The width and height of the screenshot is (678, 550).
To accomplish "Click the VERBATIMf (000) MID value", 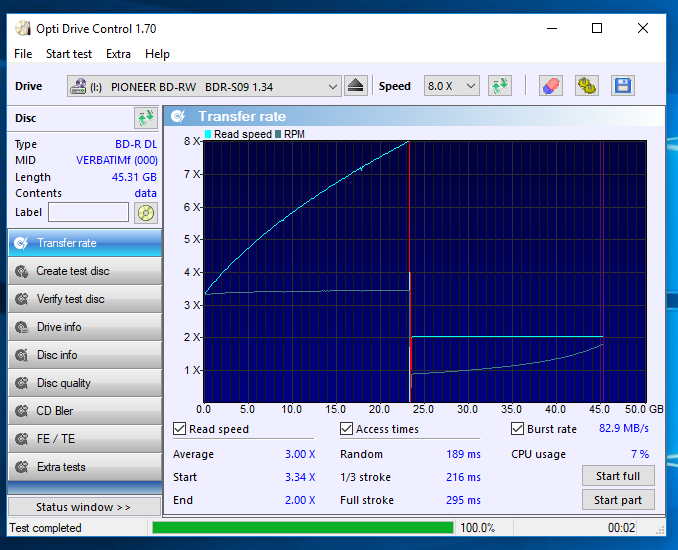I will coord(117,160).
